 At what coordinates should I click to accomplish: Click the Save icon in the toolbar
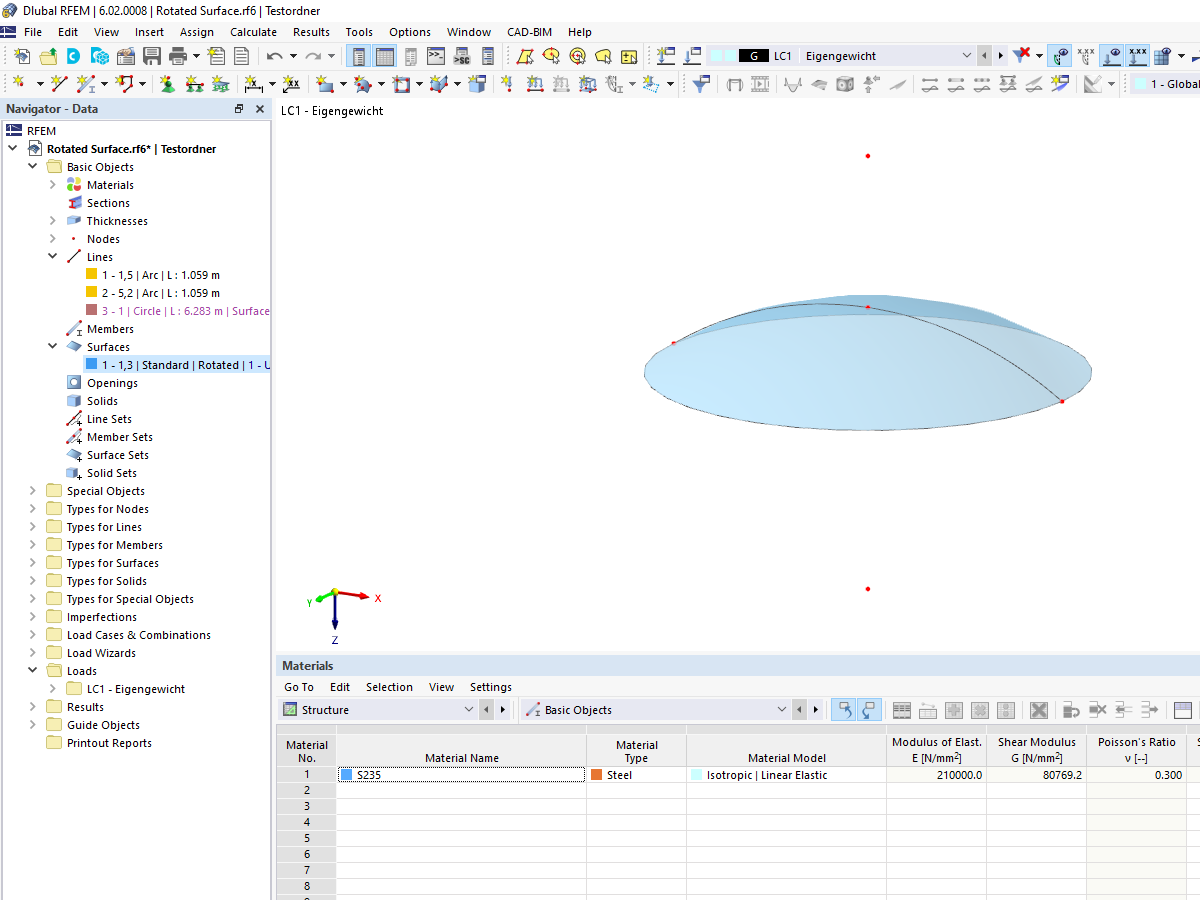pyautogui.click(x=152, y=56)
